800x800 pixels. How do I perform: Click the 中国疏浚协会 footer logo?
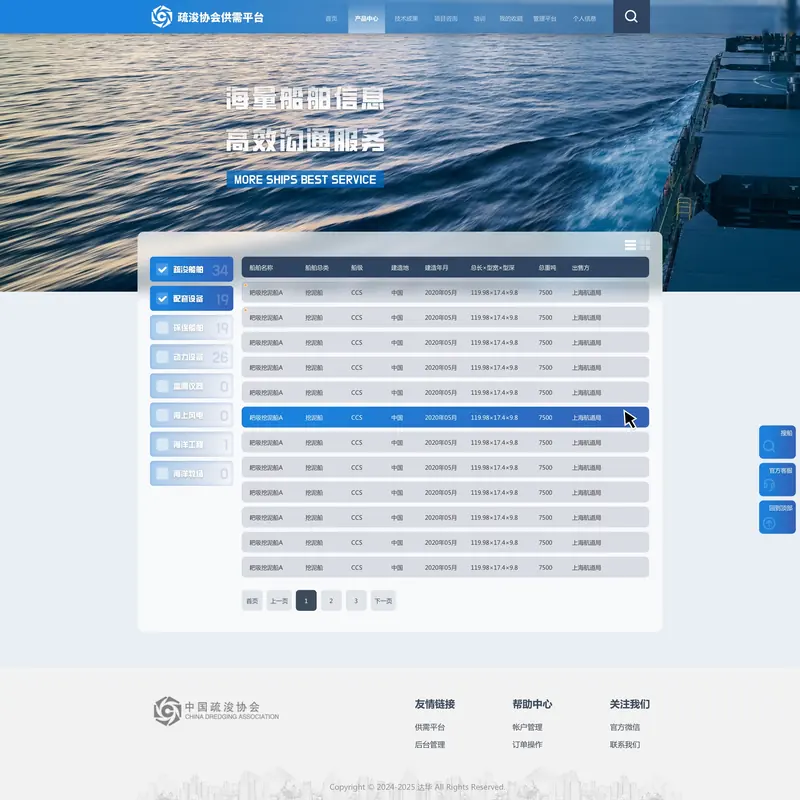216,711
